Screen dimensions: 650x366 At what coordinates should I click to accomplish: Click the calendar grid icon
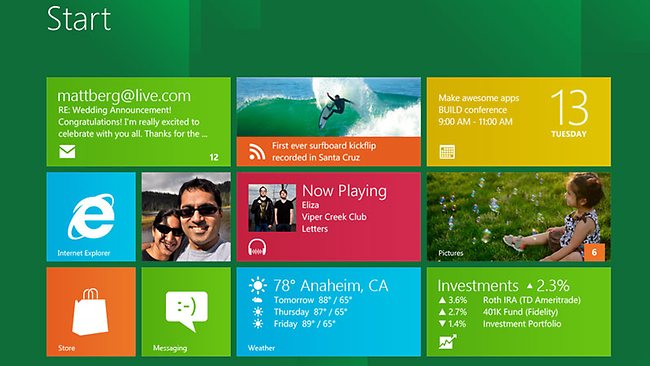pyautogui.click(x=447, y=152)
